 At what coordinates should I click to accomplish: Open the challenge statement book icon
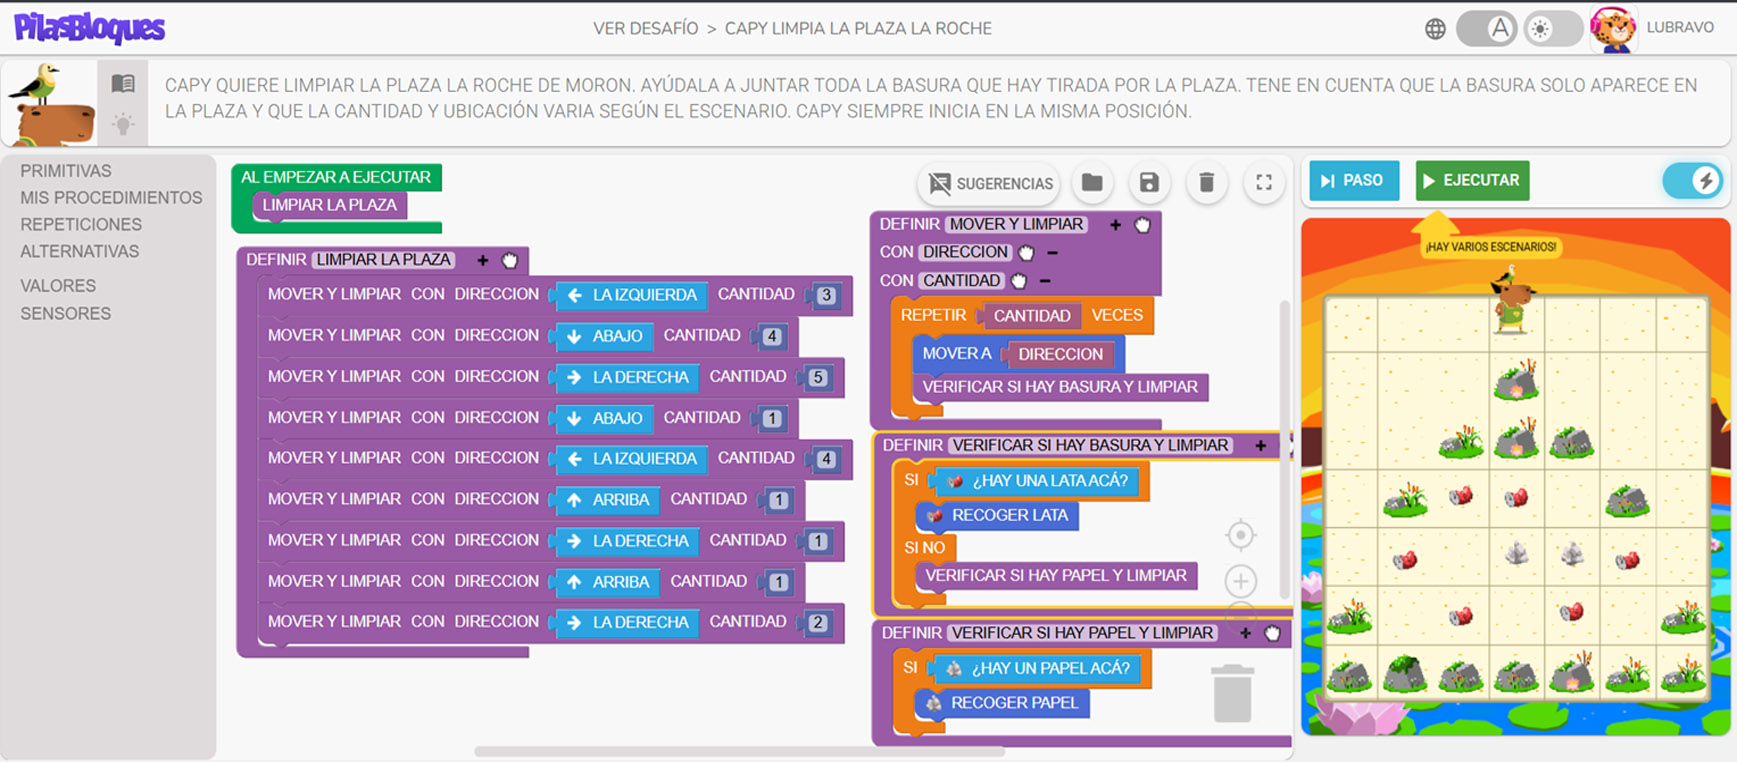(x=123, y=83)
